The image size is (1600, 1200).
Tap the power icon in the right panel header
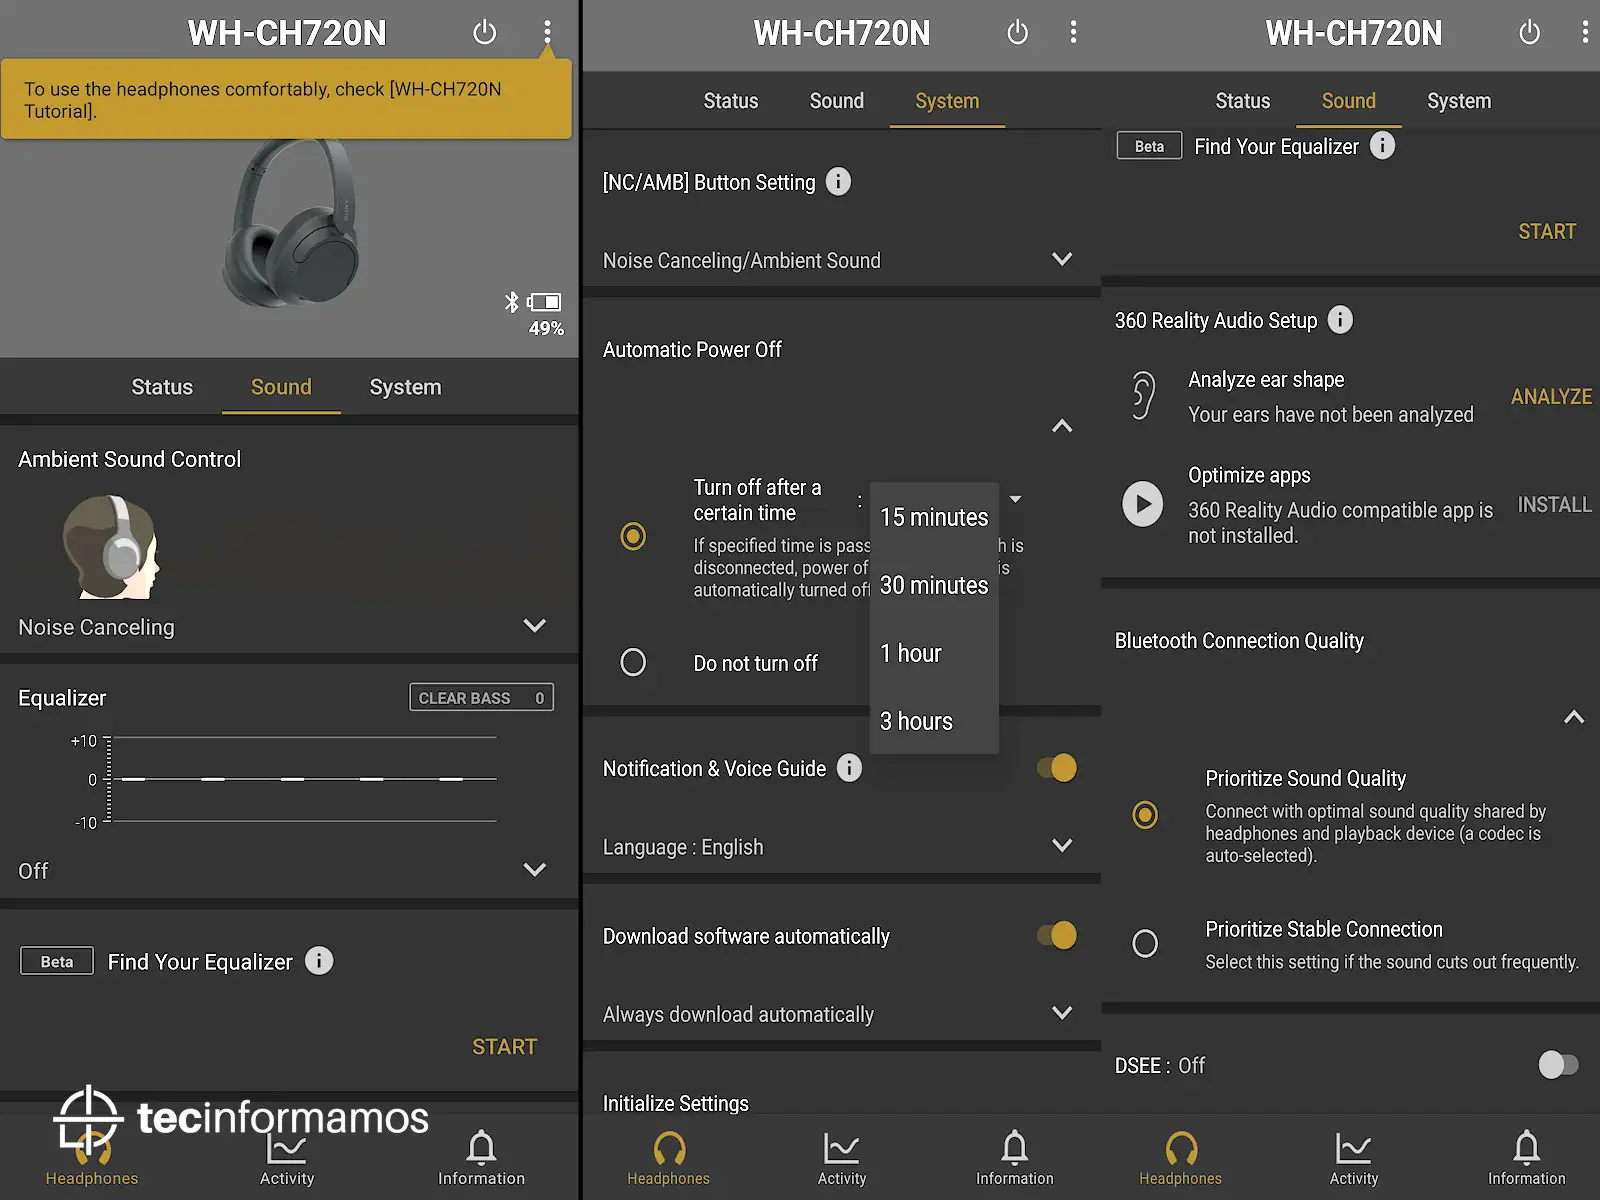tap(1530, 32)
